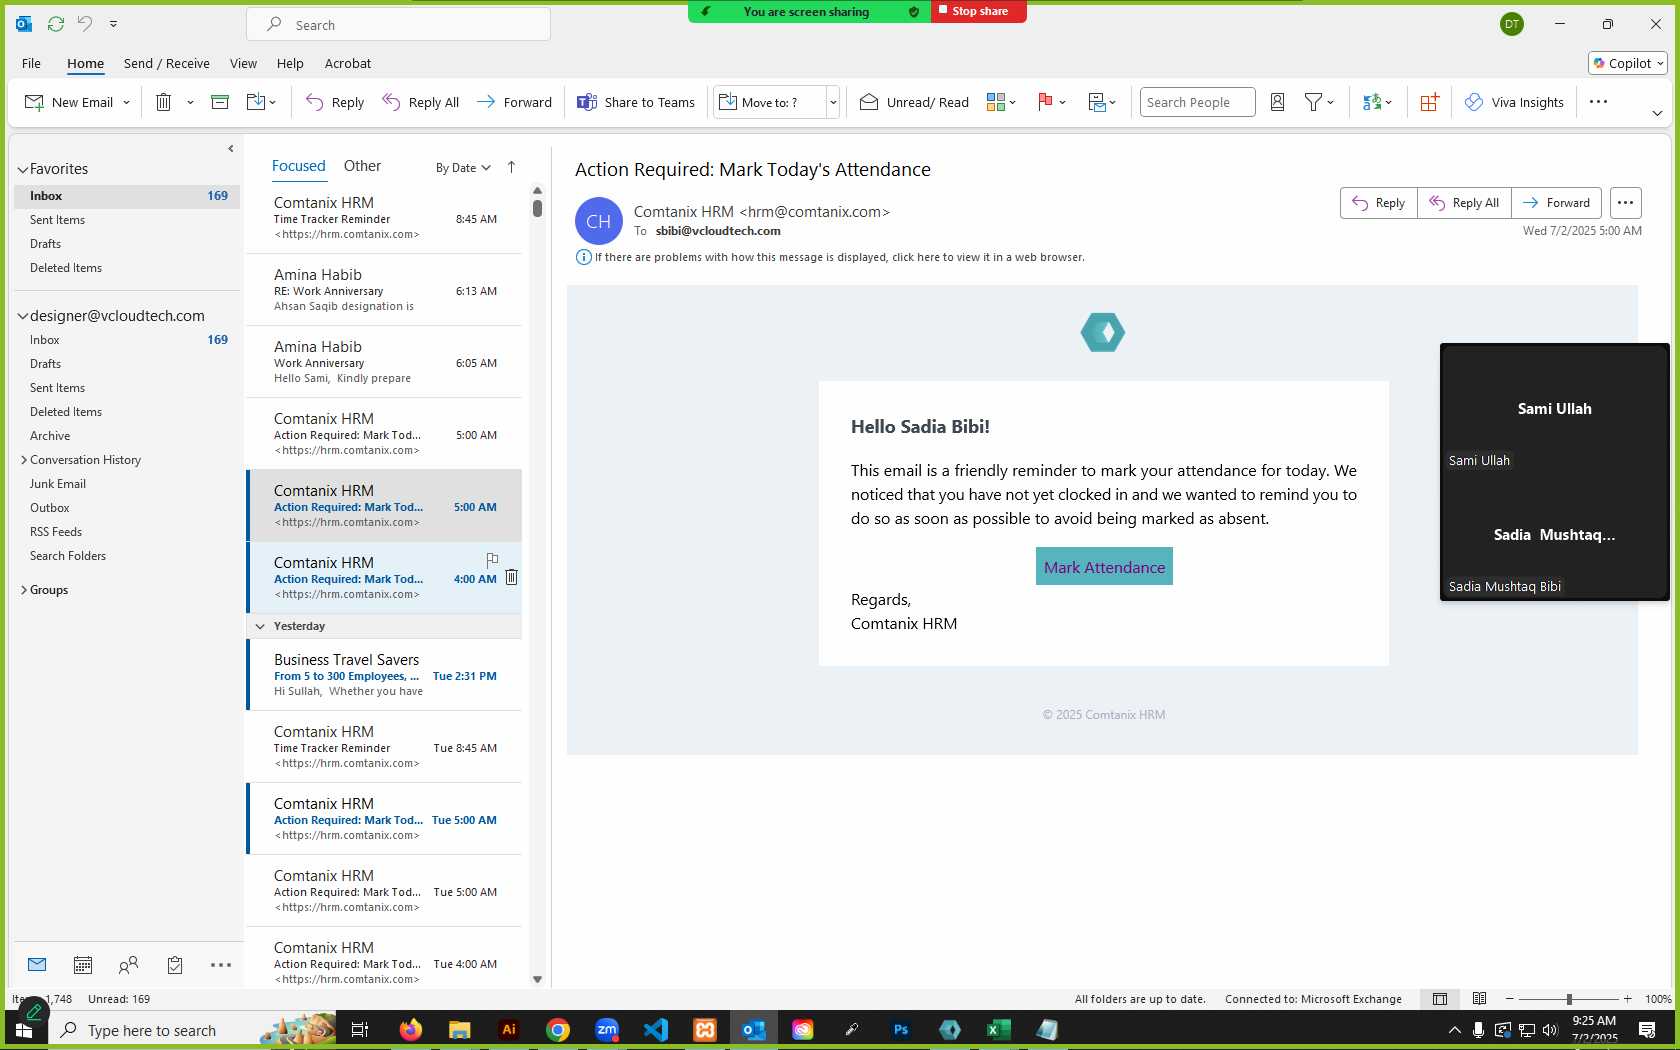Select the Focused inbox tab
Viewport: 1680px width, 1050px height.
[x=299, y=166]
